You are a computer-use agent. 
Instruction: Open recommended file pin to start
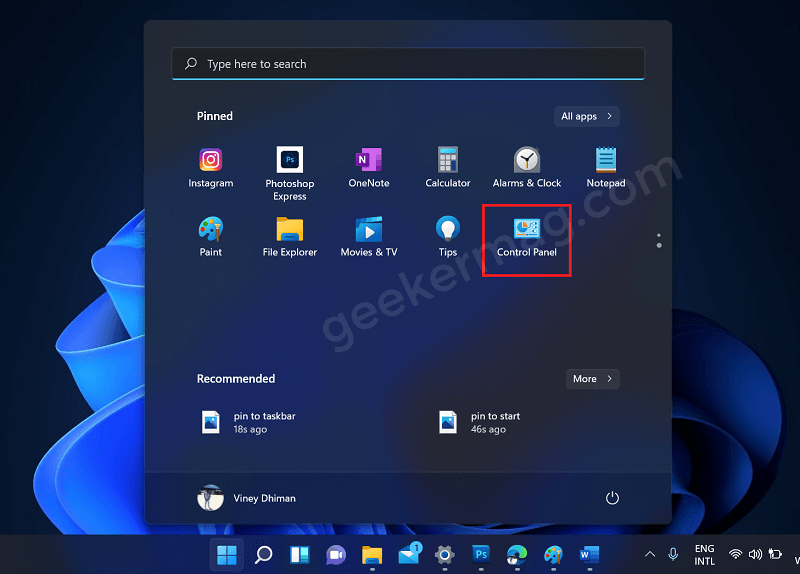480,422
